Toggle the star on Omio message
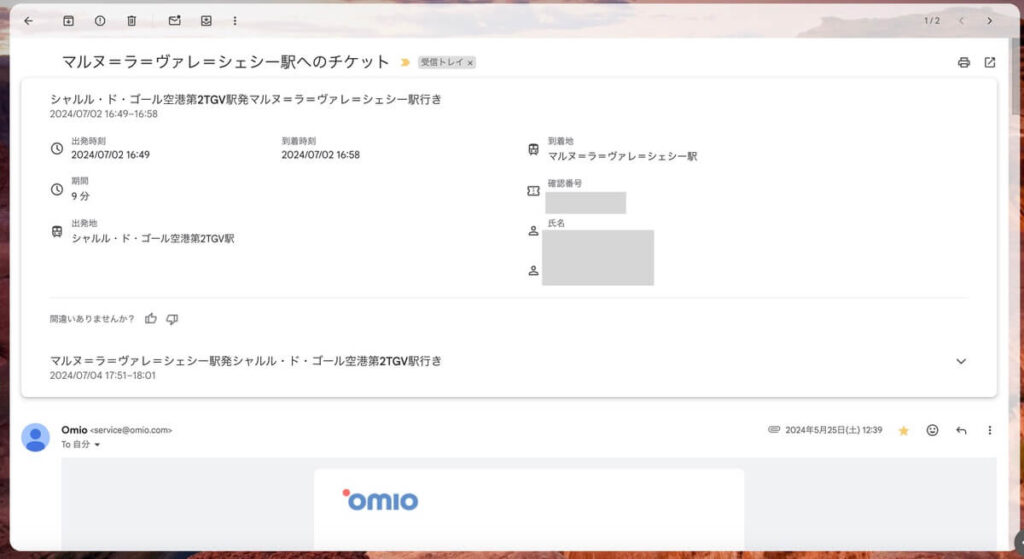1024x559 pixels. [x=904, y=430]
